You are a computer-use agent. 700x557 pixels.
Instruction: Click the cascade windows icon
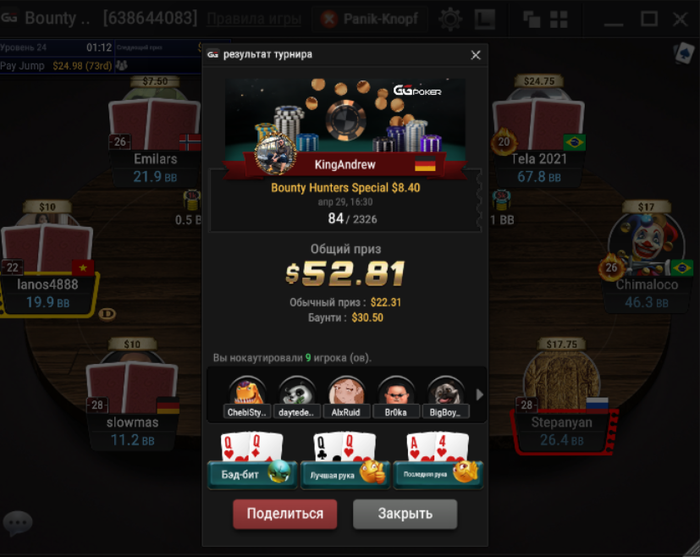531,20
